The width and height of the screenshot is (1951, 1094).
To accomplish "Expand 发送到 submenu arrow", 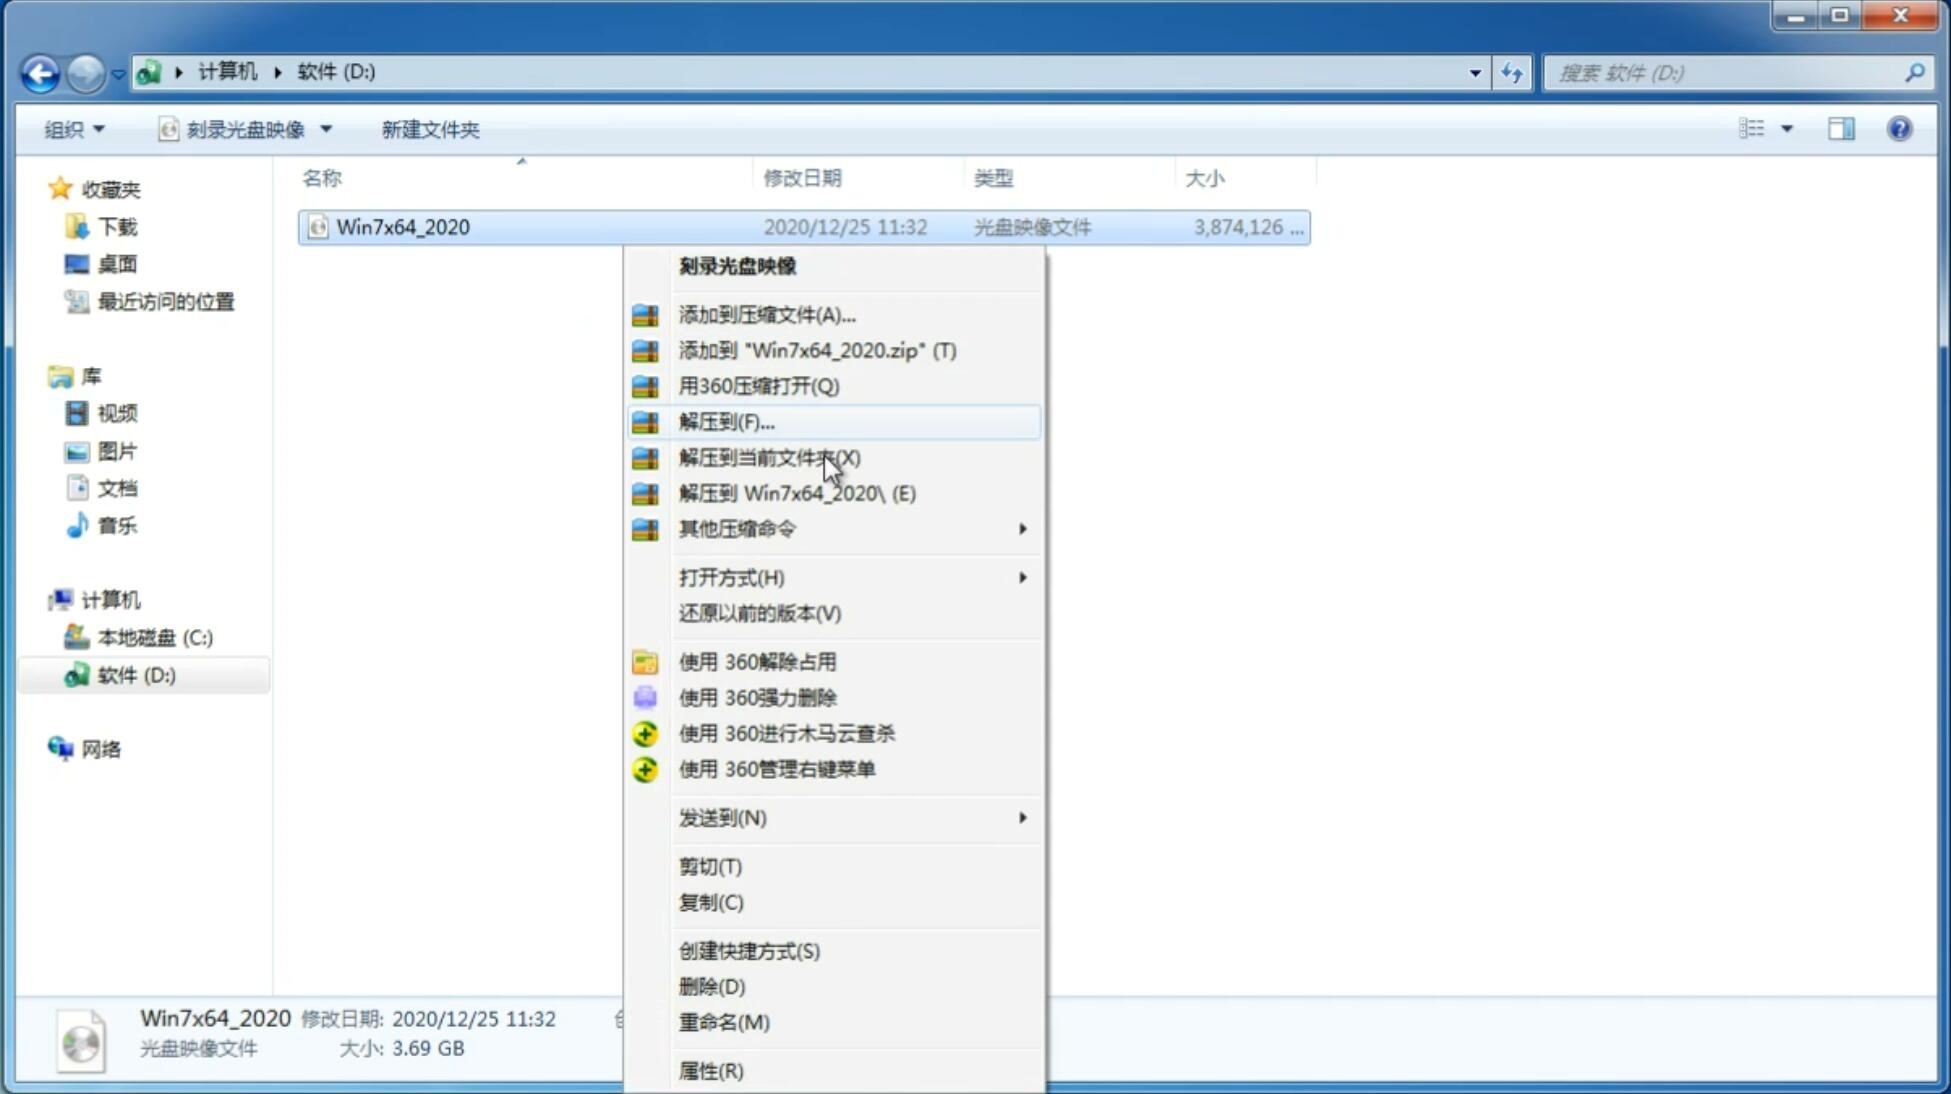I will coord(1022,818).
